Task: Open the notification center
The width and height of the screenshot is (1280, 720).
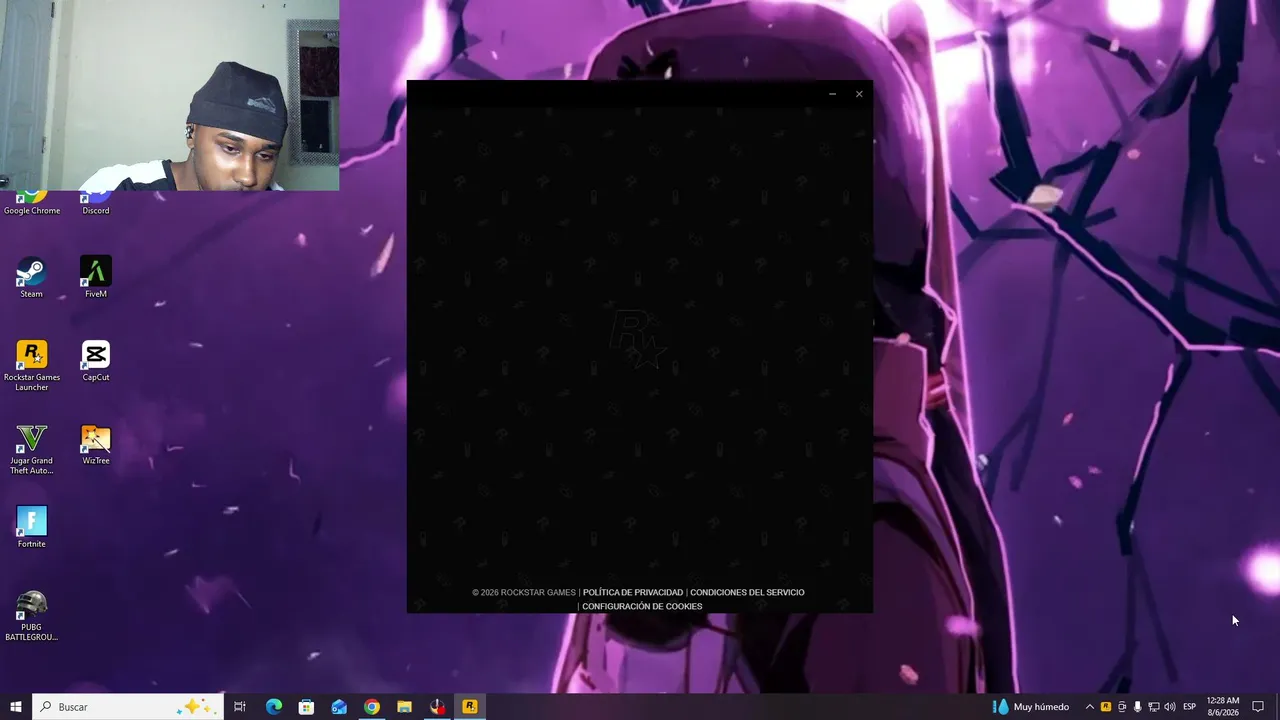Action: pyautogui.click(x=1258, y=707)
